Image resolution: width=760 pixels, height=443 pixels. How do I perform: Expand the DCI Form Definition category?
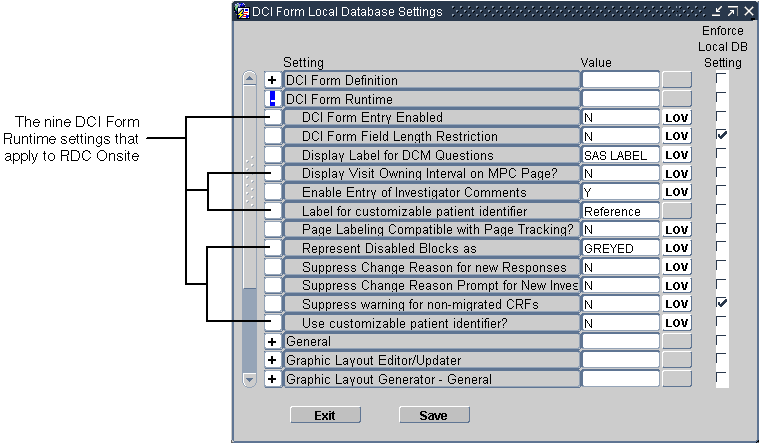272,80
